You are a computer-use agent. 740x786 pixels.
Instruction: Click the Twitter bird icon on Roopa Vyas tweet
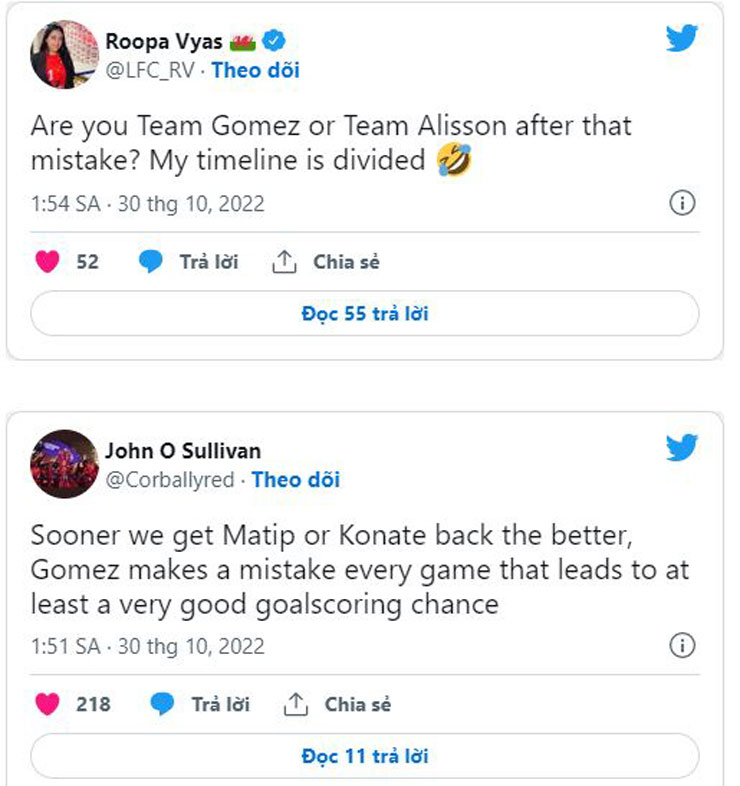681,38
